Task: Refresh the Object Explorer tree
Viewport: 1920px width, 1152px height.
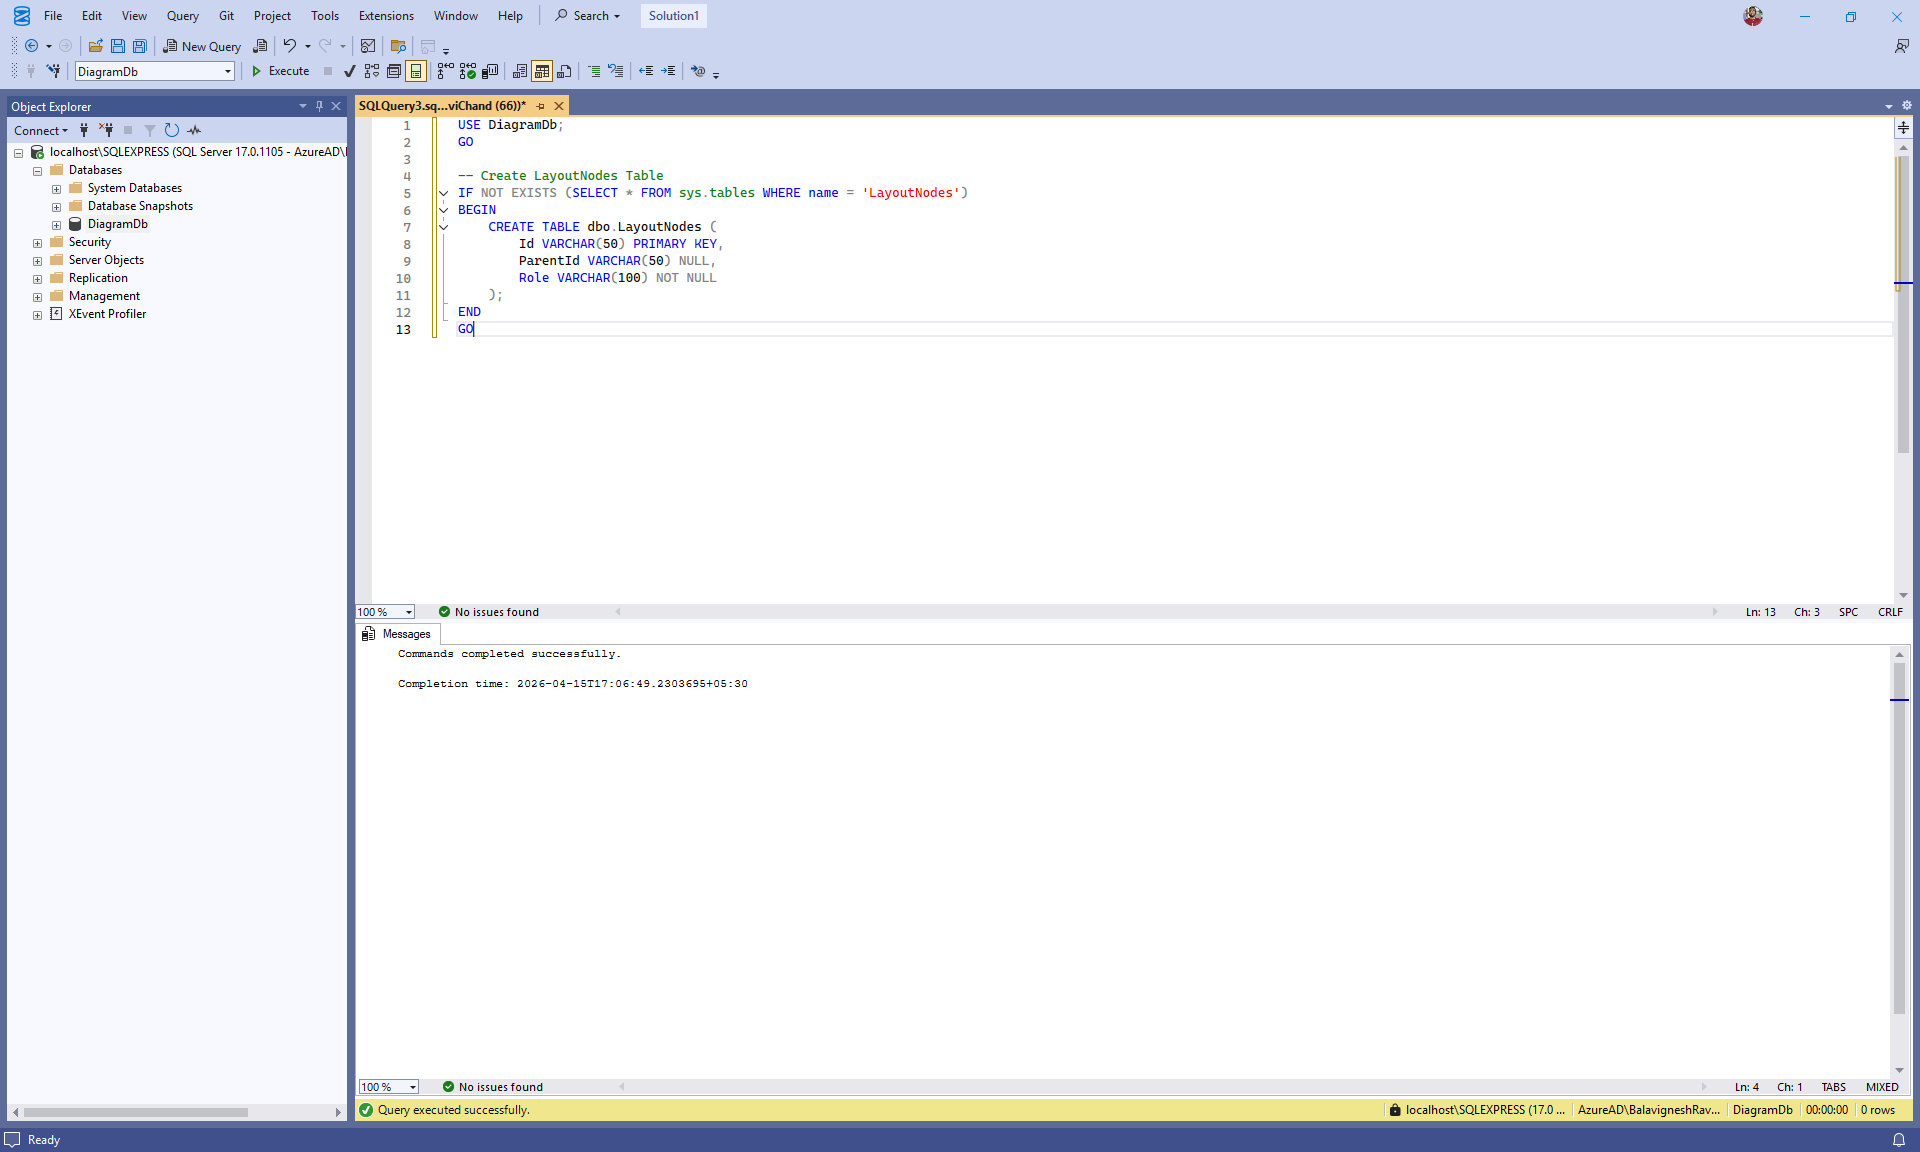Action: click(x=172, y=130)
